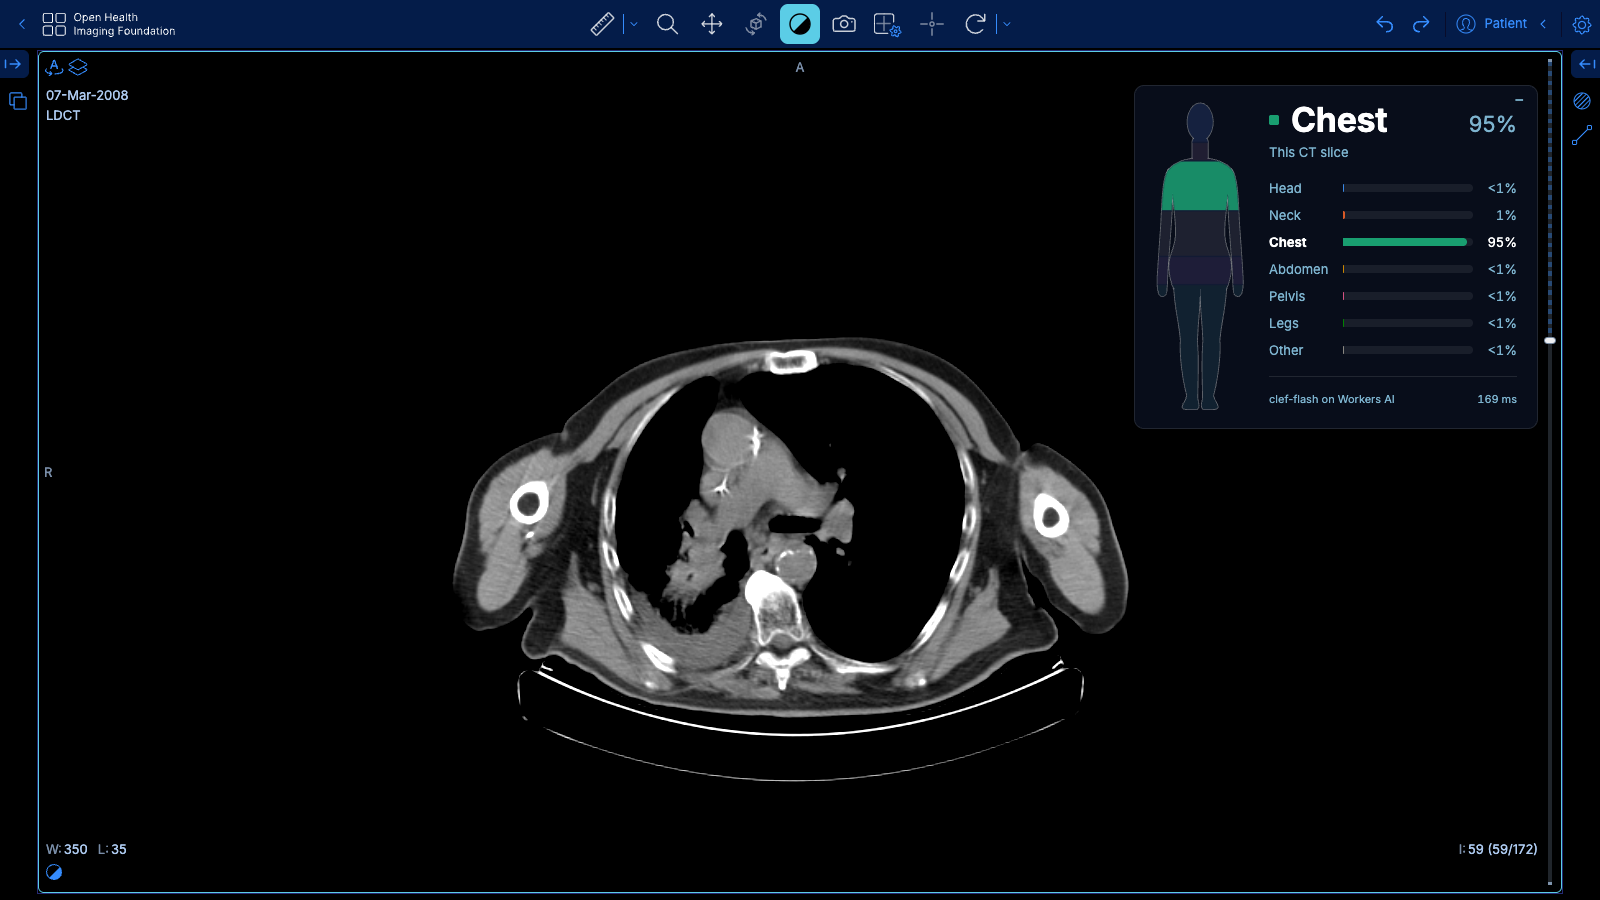This screenshot has width=1600, height=900.
Task: Click the window level preset icon below W: 350
Action: click(54, 872)
